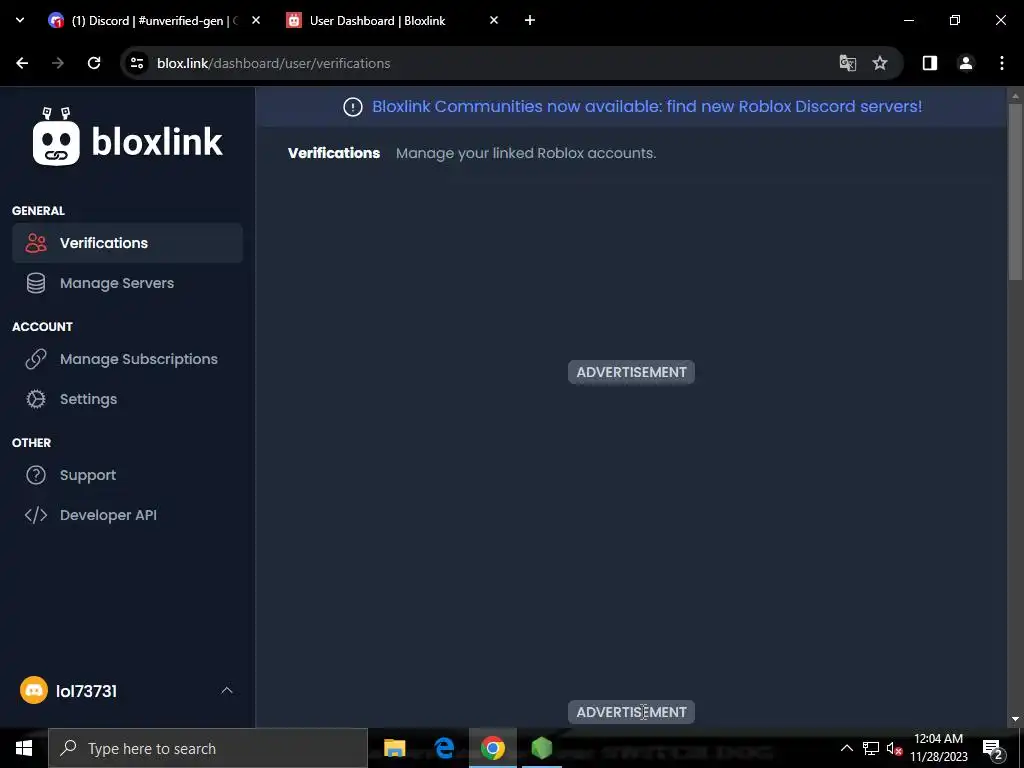Select the User Dashboard Bloxlink tab
This screenshot has height=768, width=1024.
tap(392, 20)
